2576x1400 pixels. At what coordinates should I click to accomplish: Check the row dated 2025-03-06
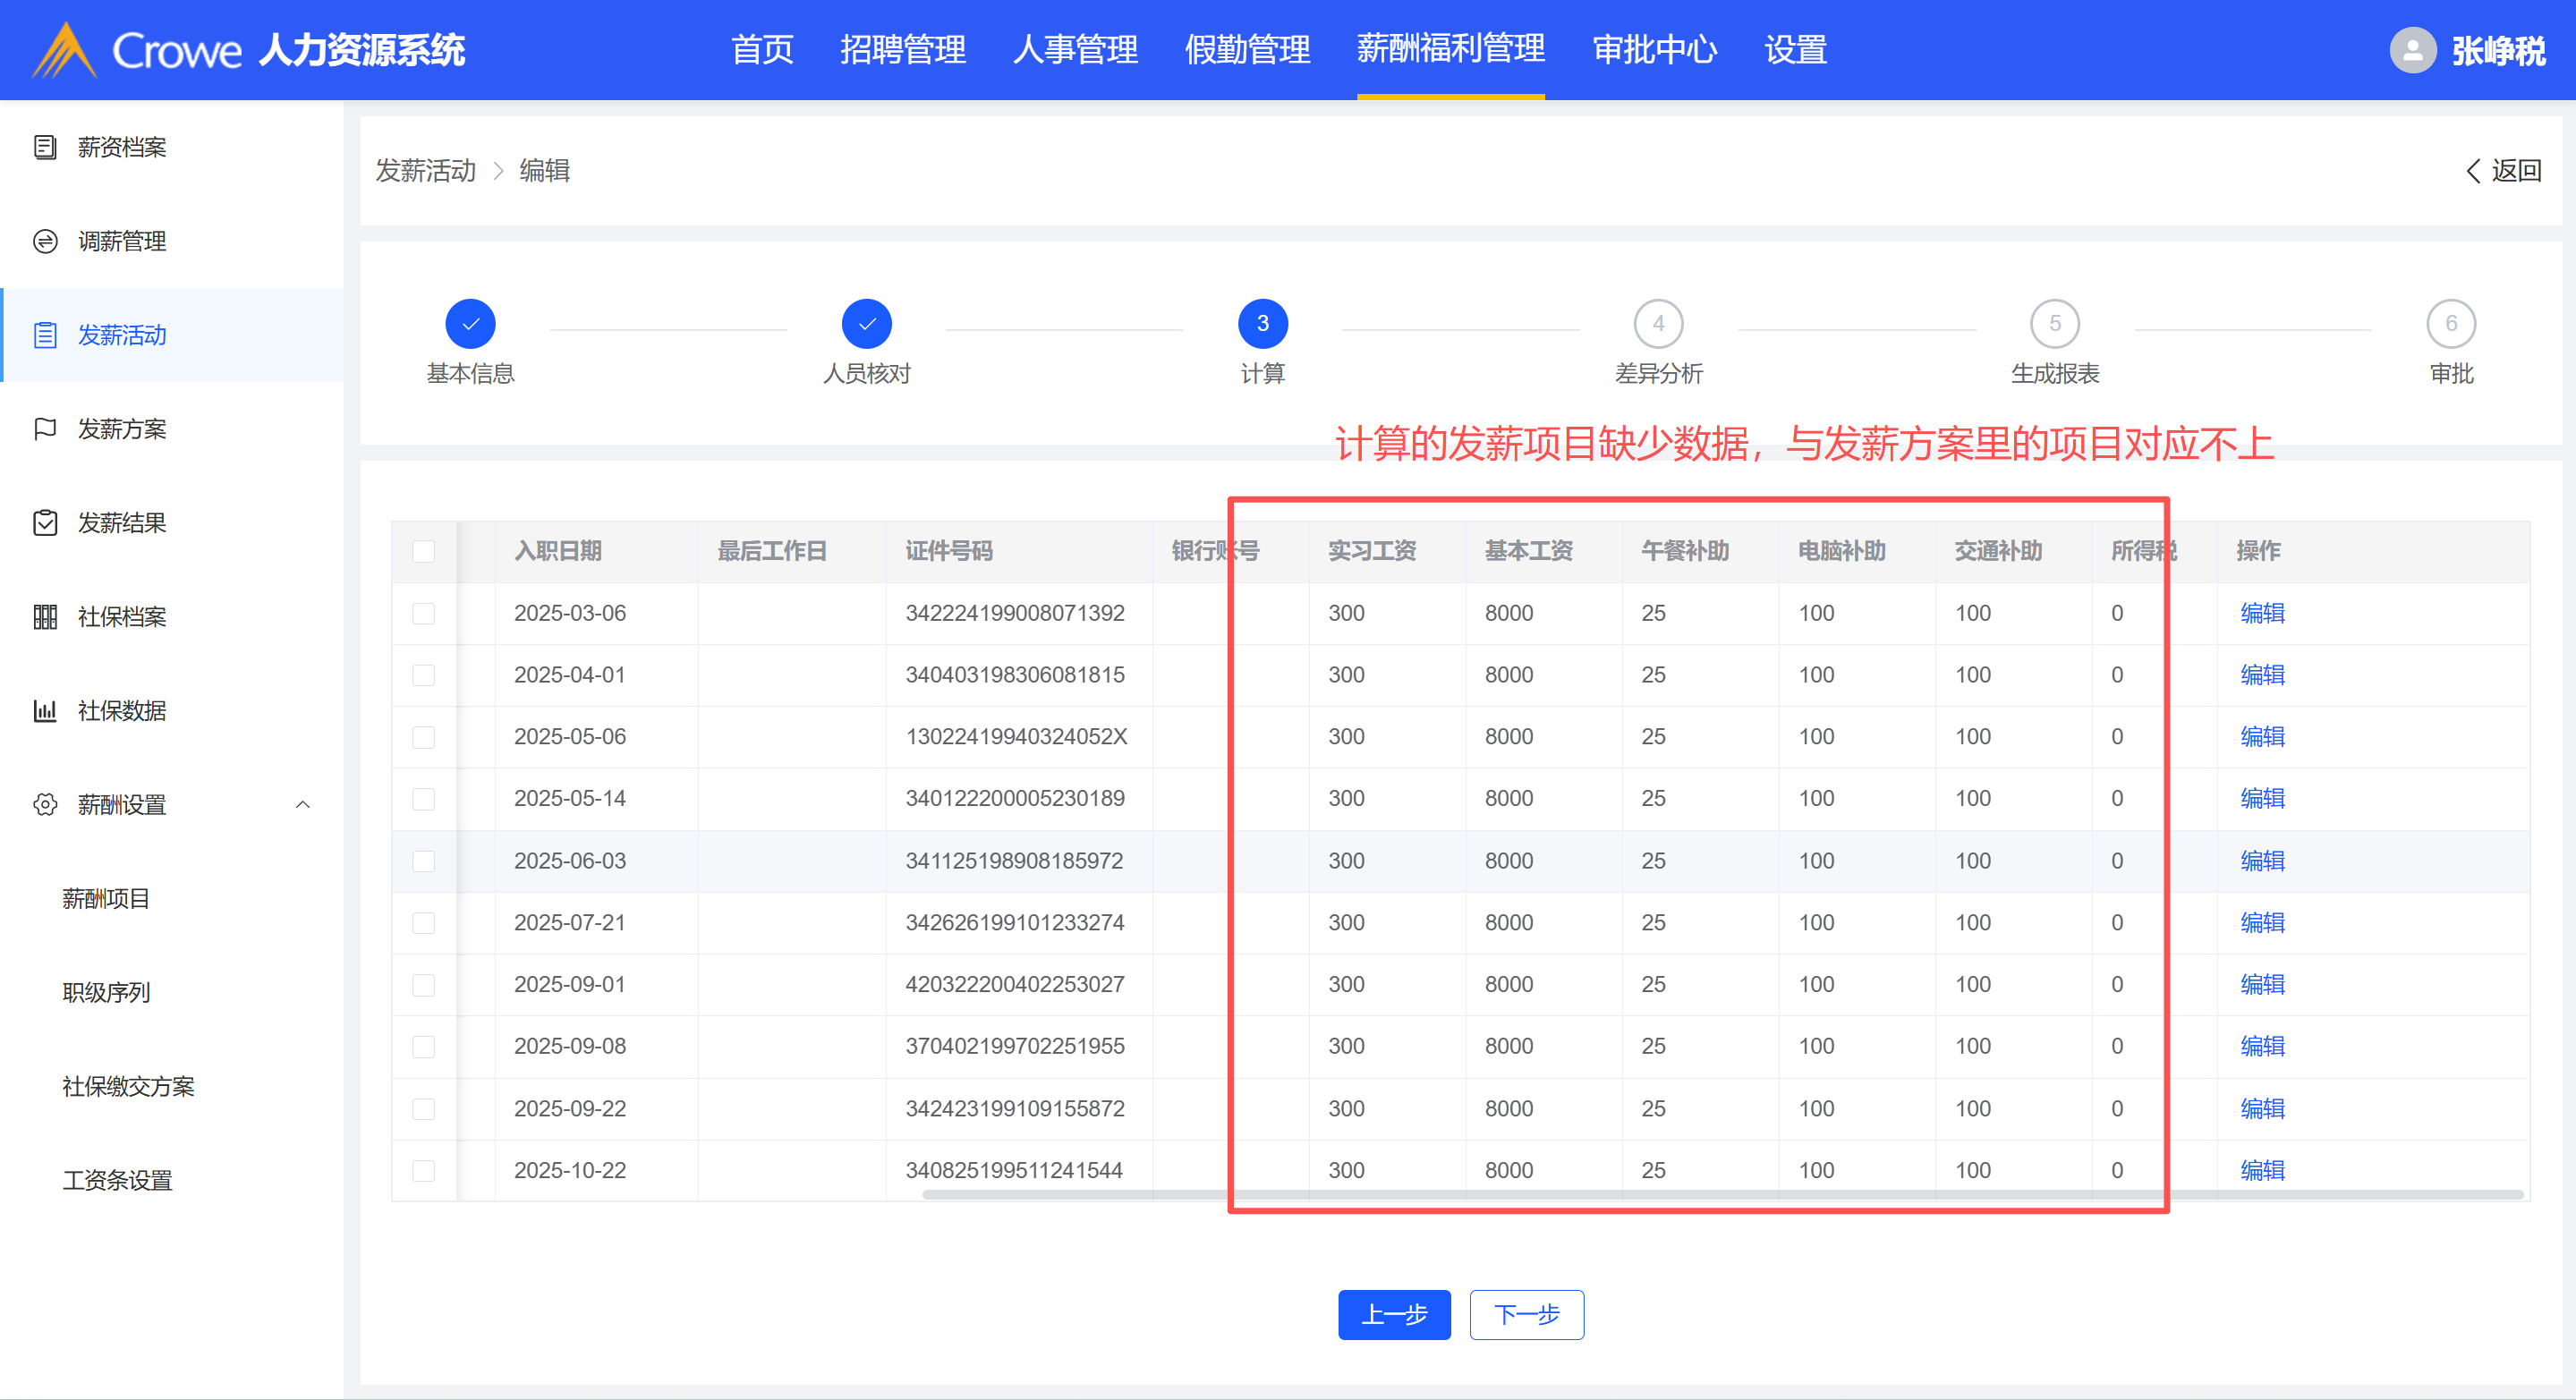click(424, 613)
